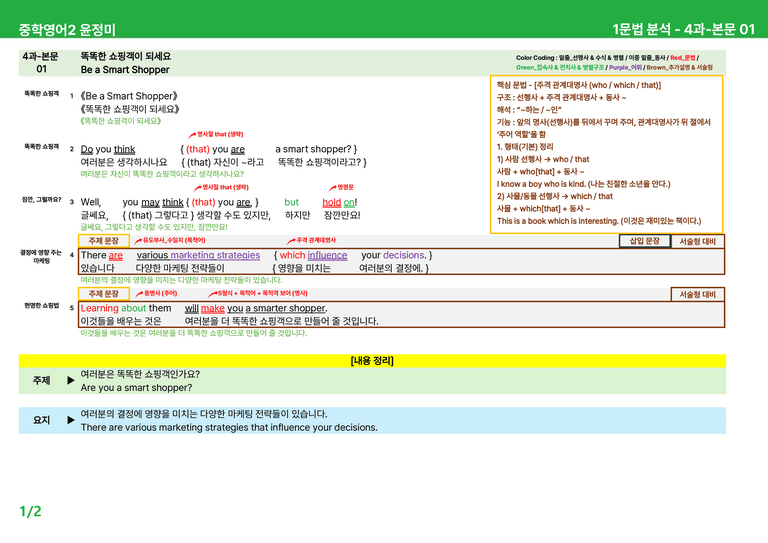
Task: Click Korean phrase '다양한 마케팅 전략들이' under sentence 4
Action: [180, 268]
